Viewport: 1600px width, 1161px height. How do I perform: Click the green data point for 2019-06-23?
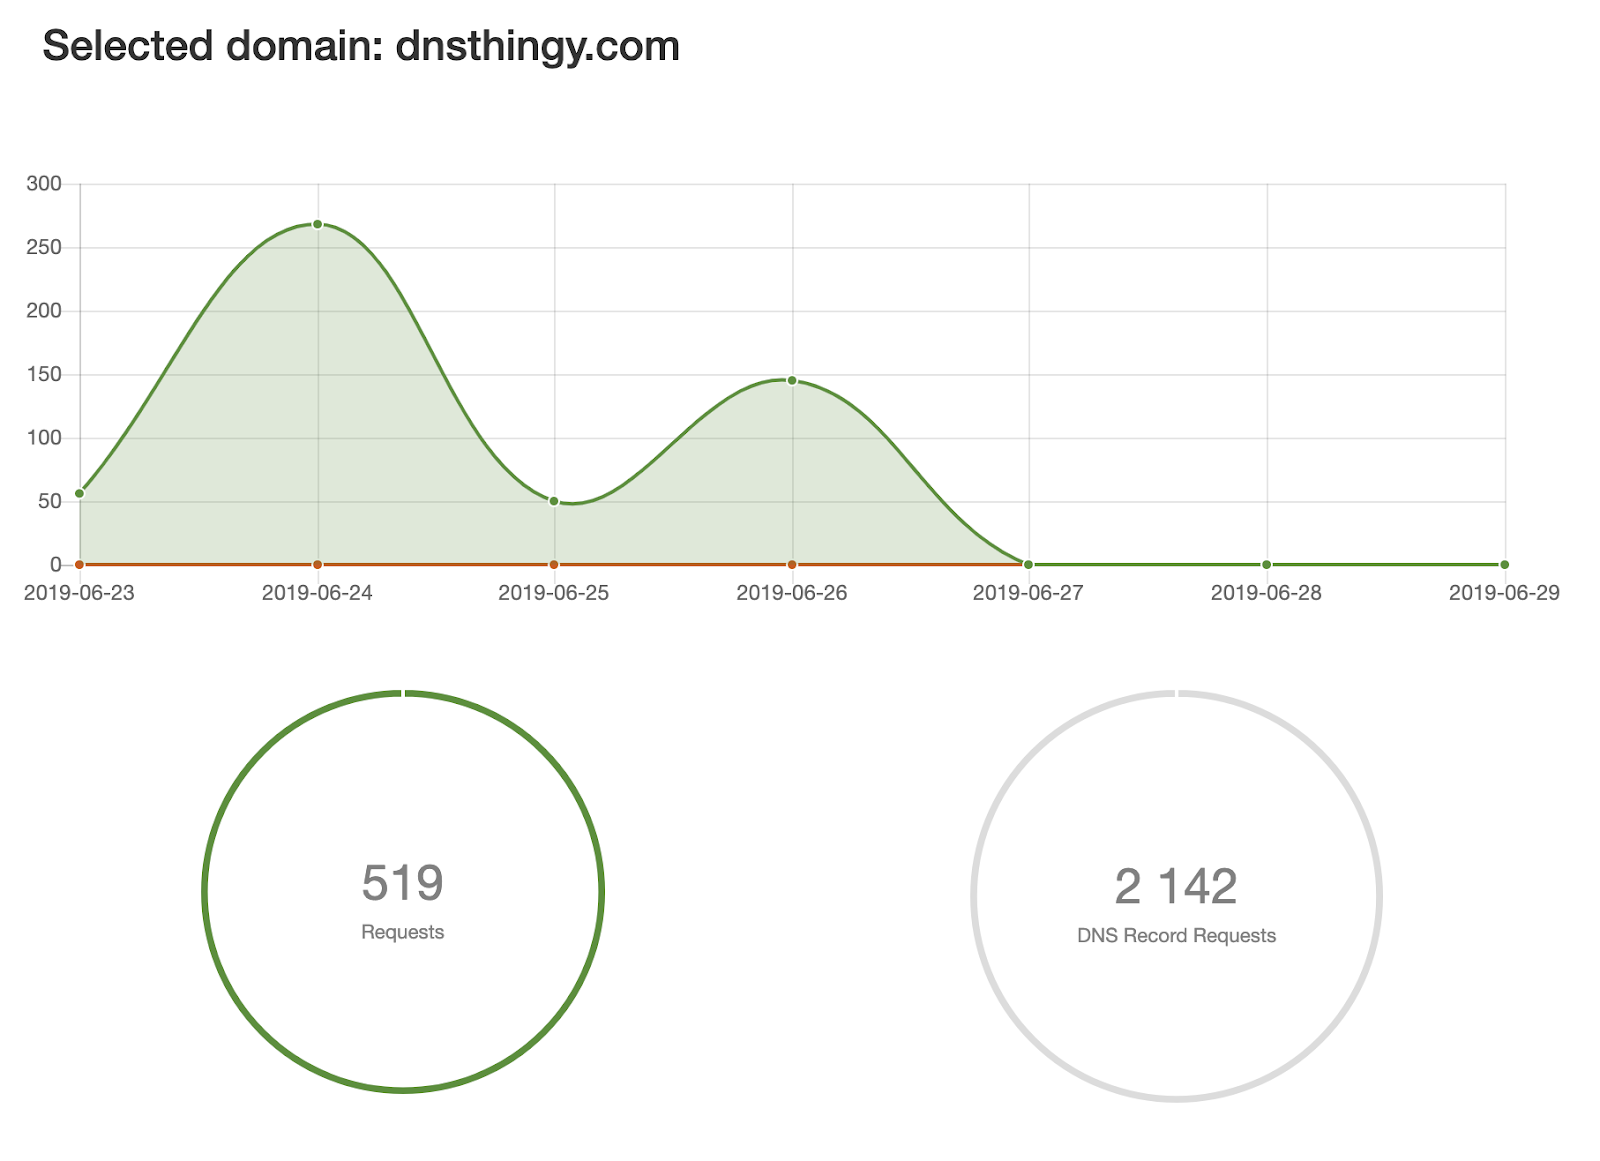80,493
